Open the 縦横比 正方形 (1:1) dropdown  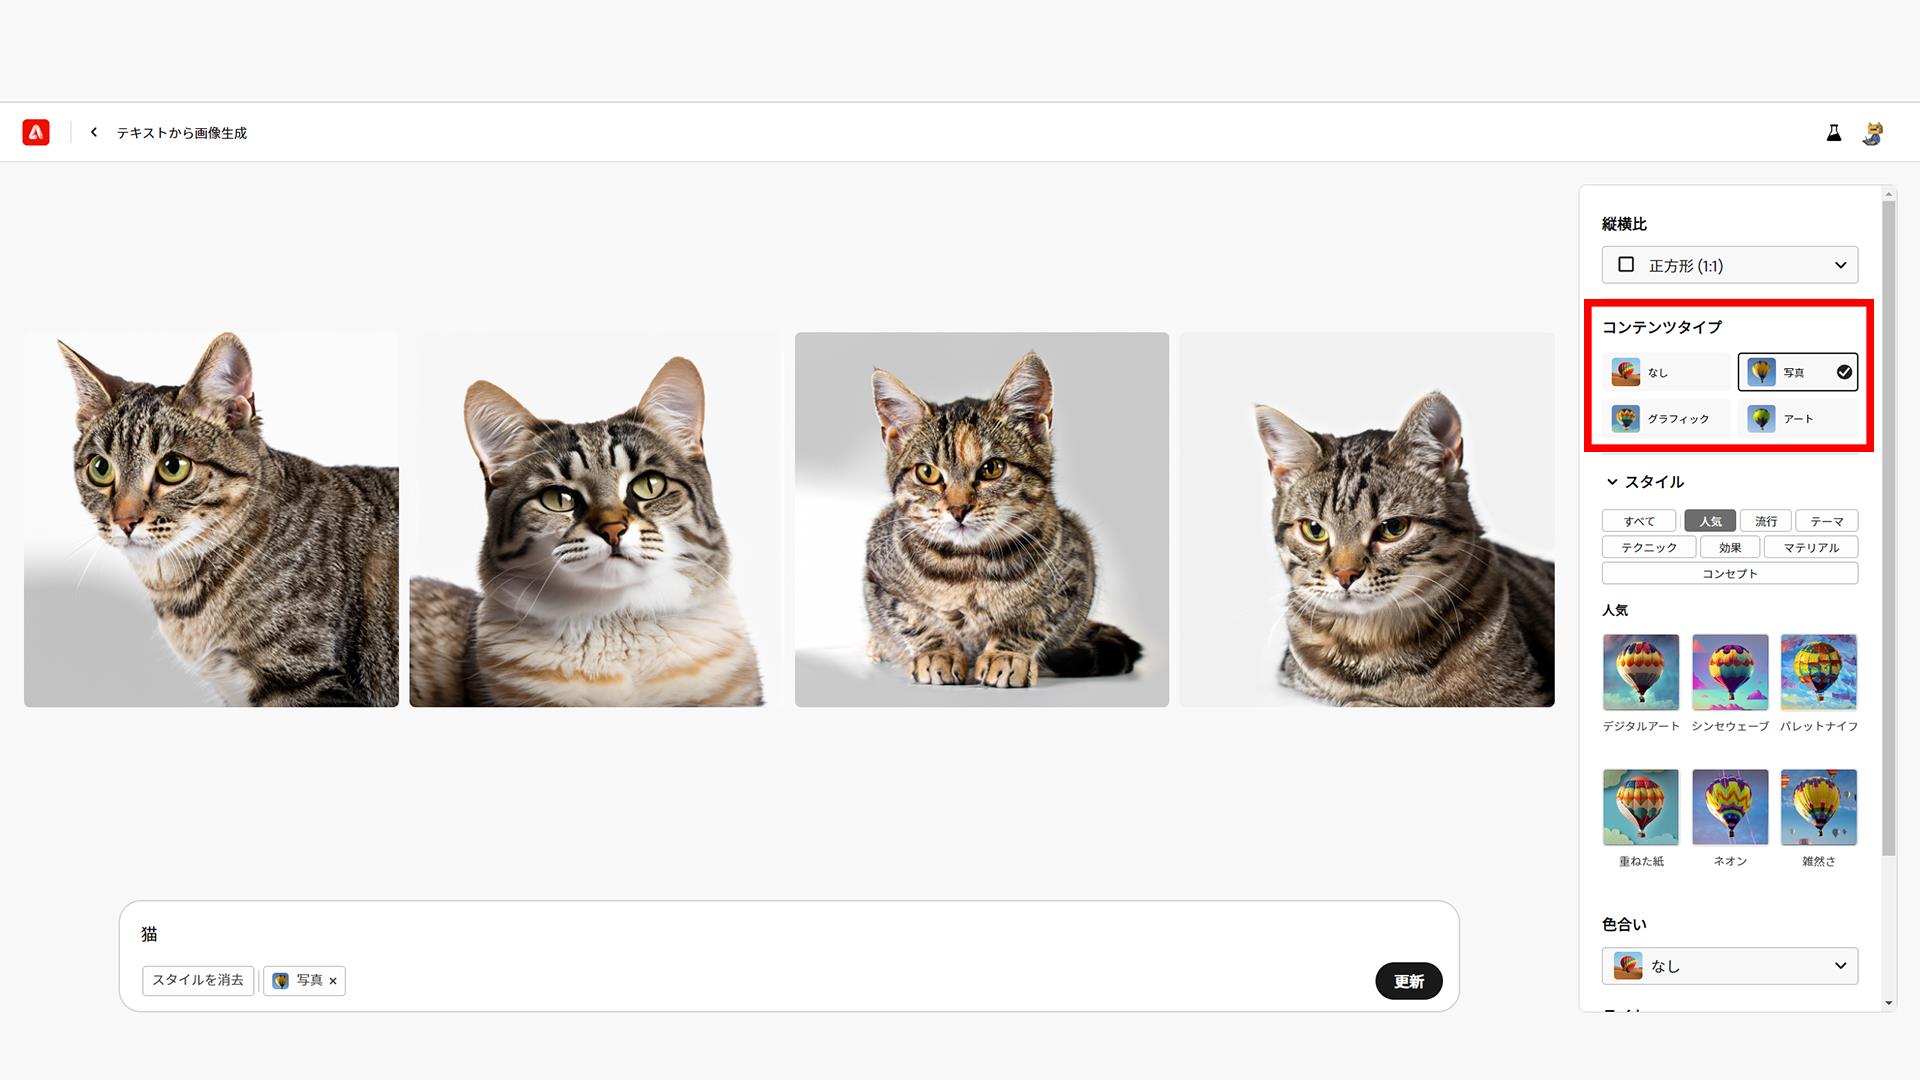coord(1730,265)
